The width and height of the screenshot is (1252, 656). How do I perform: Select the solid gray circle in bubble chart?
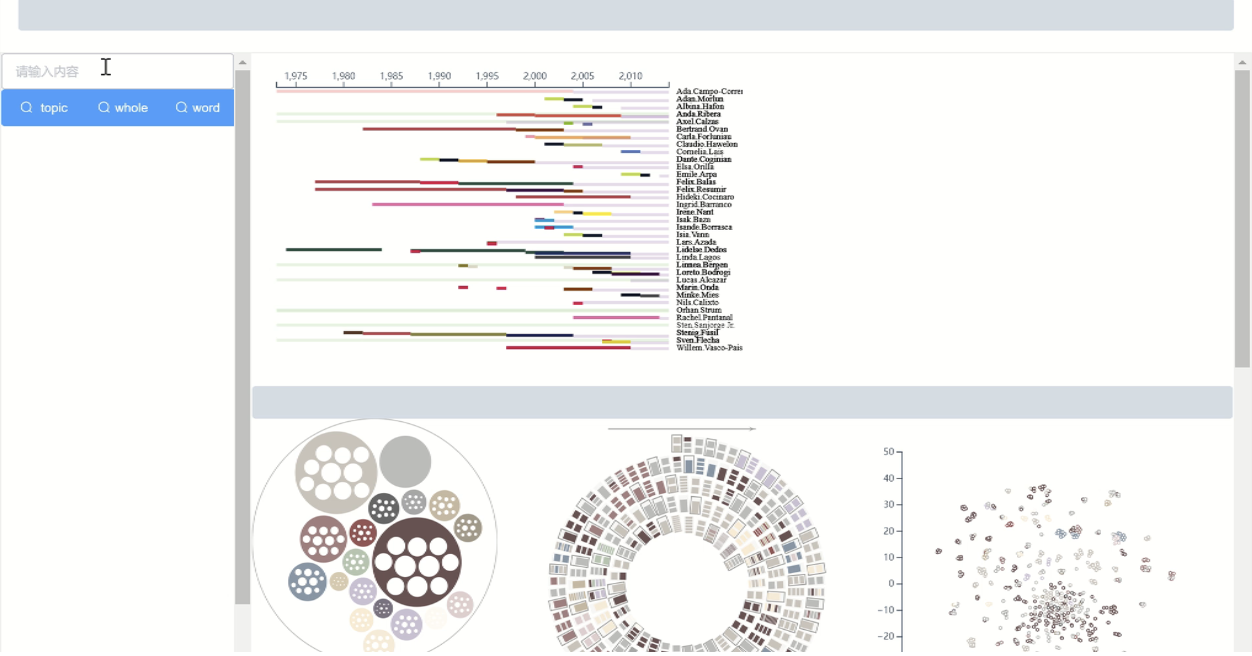pos(405,462)
